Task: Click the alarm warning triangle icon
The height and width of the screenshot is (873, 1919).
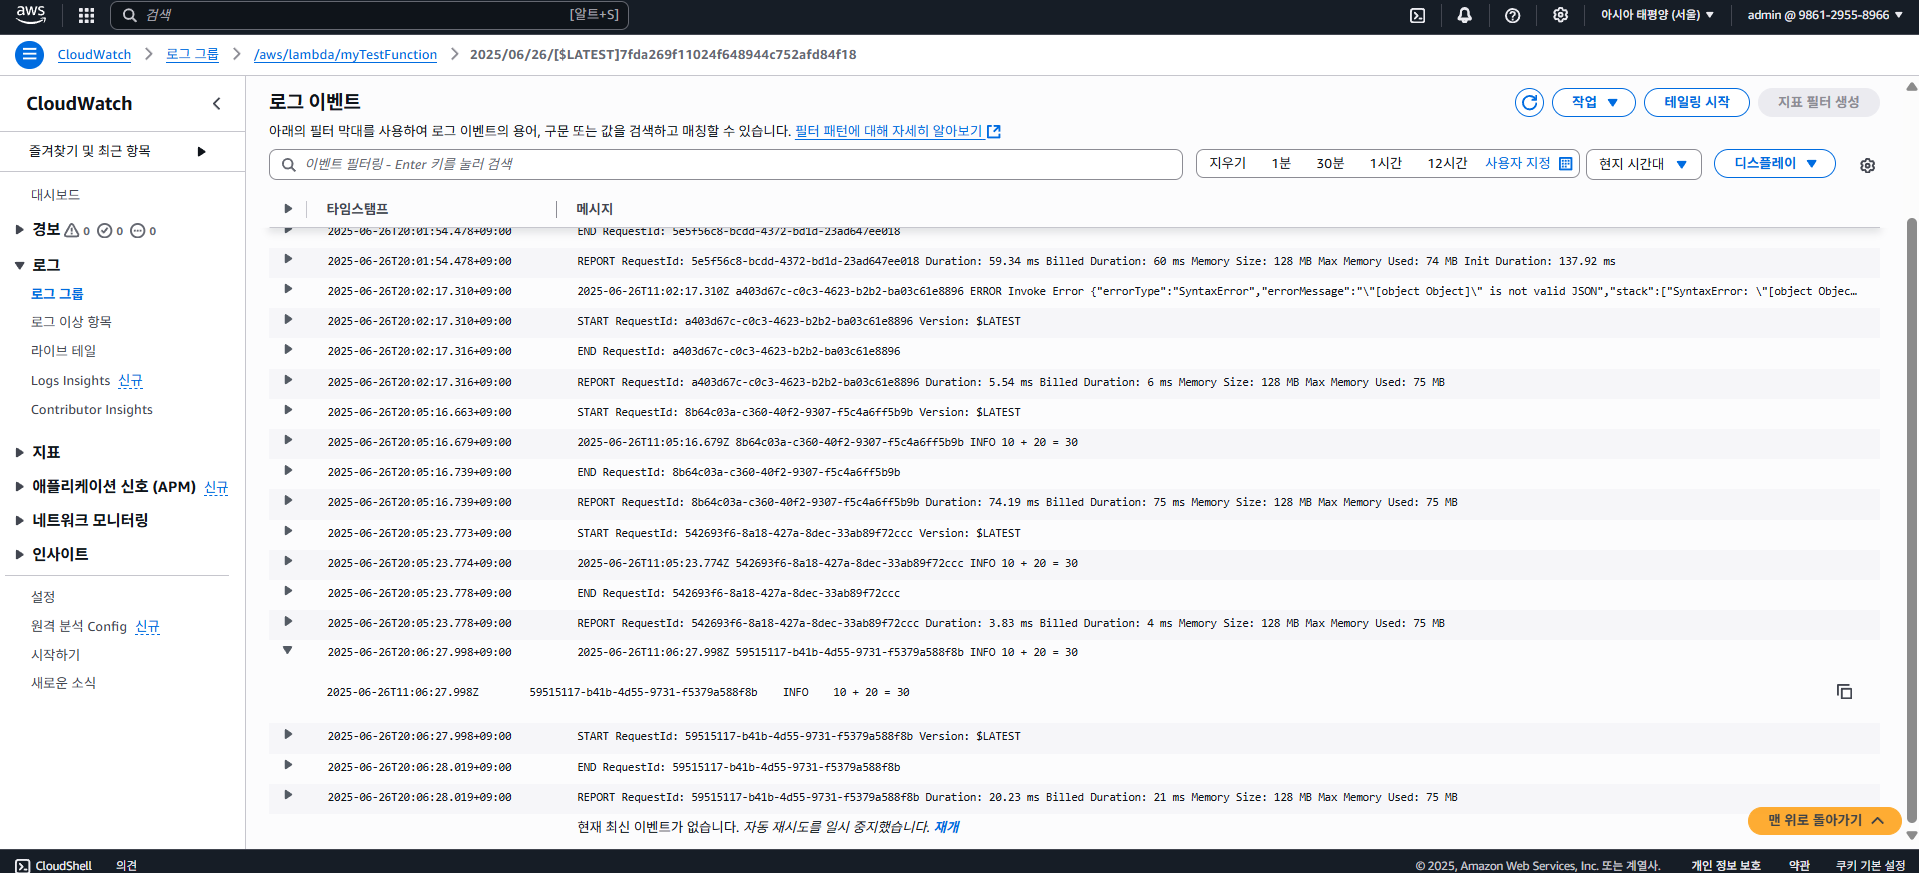Action: click(x=71, y=230)
